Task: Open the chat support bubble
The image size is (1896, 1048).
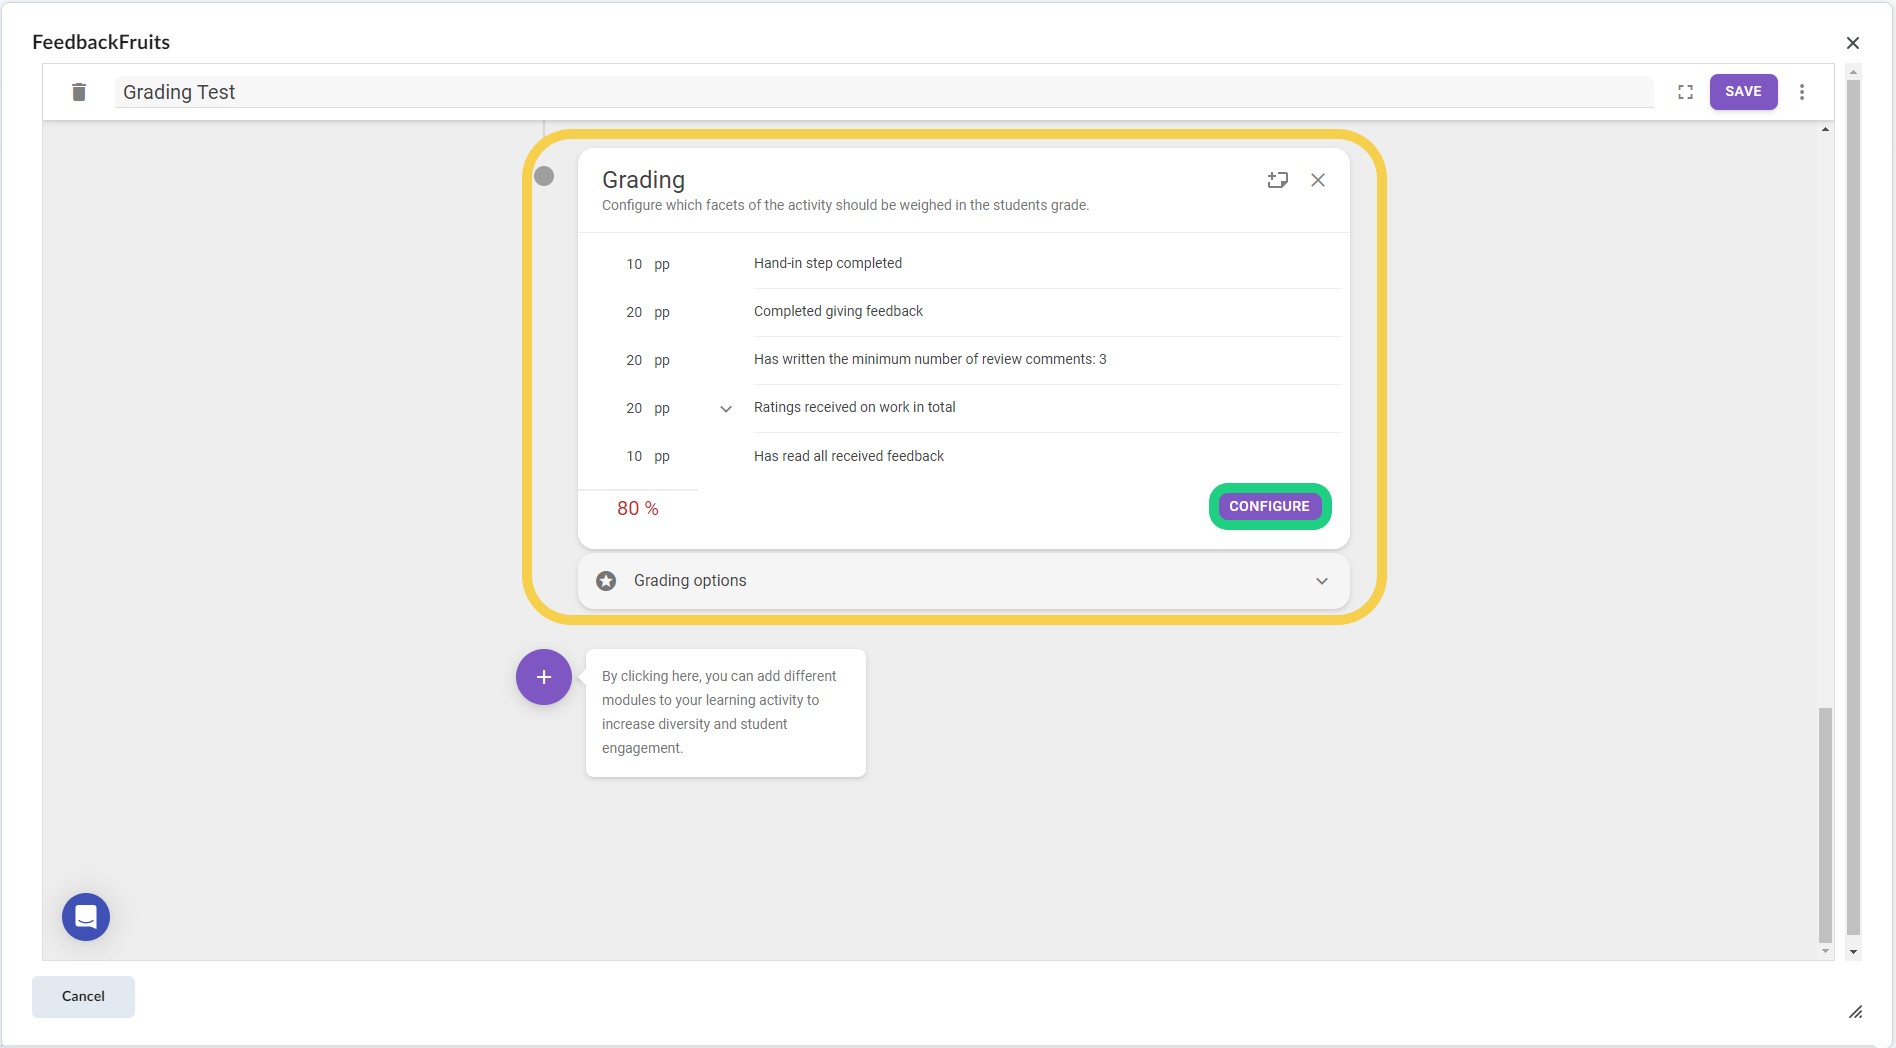Action: point(86,917)
